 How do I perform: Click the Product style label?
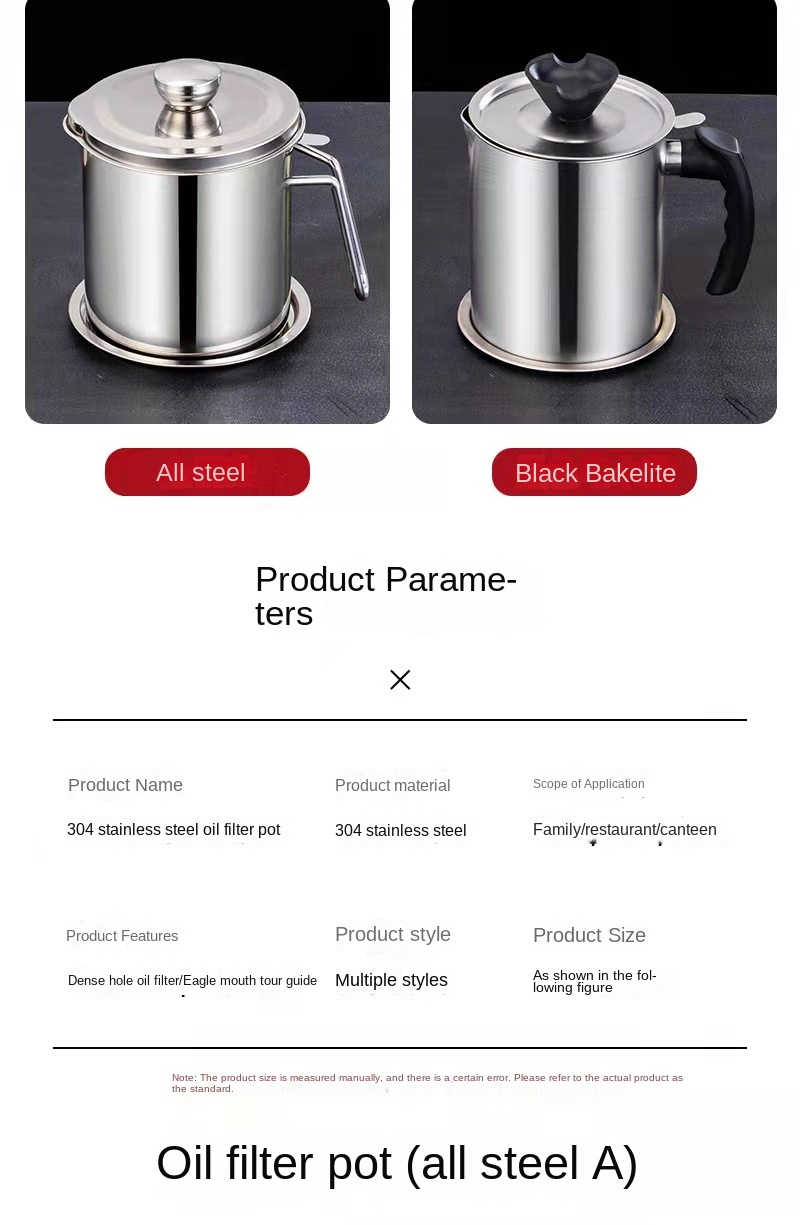(392, 934)
